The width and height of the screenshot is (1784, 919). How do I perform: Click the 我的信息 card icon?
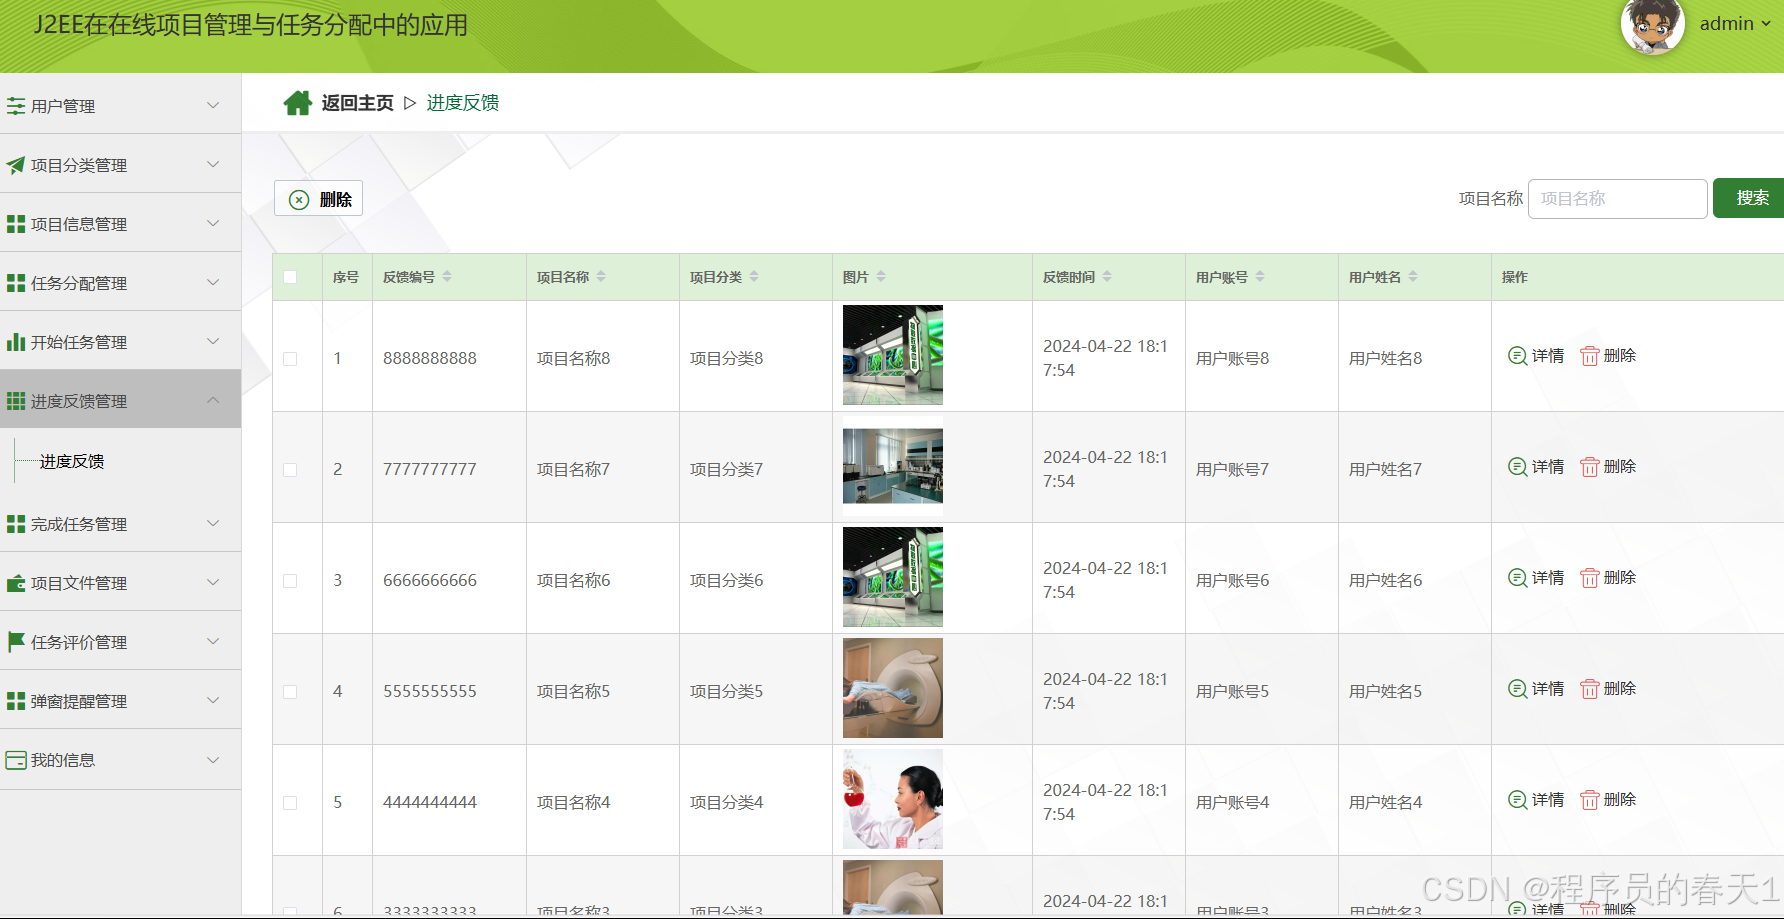[16, 760]
